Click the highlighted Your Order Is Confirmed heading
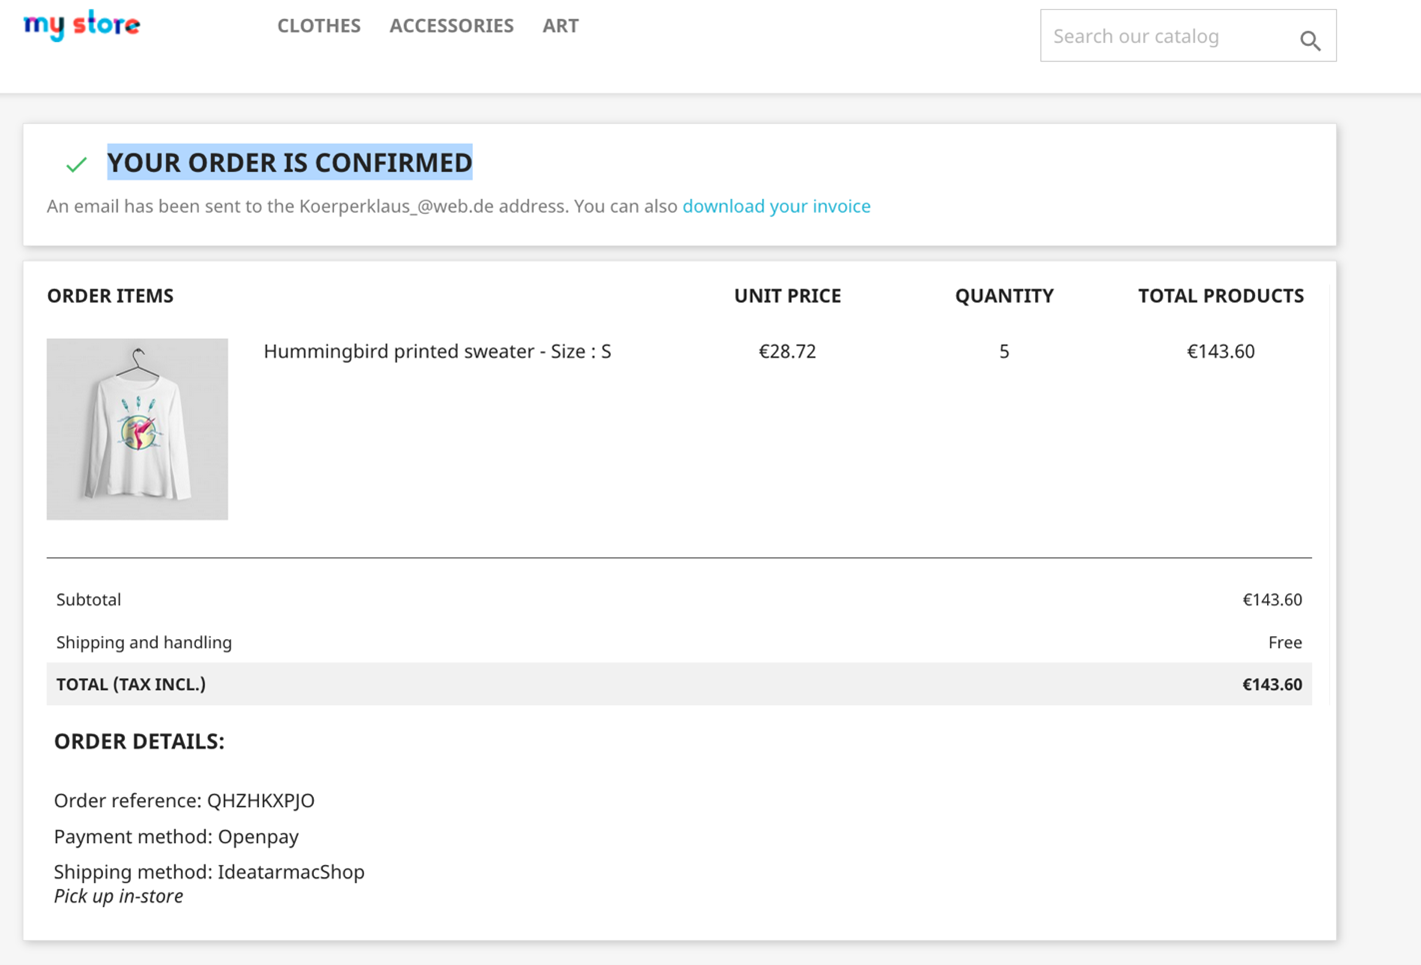This screenshot has height=965, width=1421. [x=289, y=162]
